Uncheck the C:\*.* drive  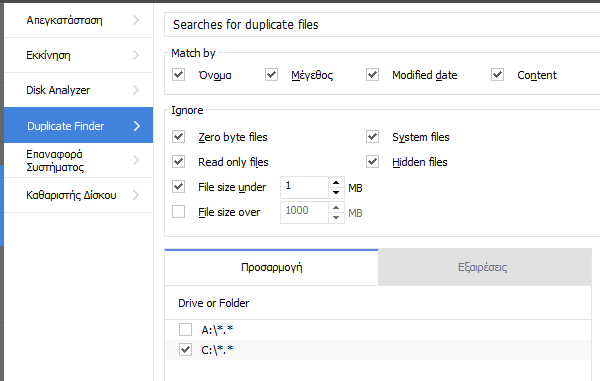[186, 349]
